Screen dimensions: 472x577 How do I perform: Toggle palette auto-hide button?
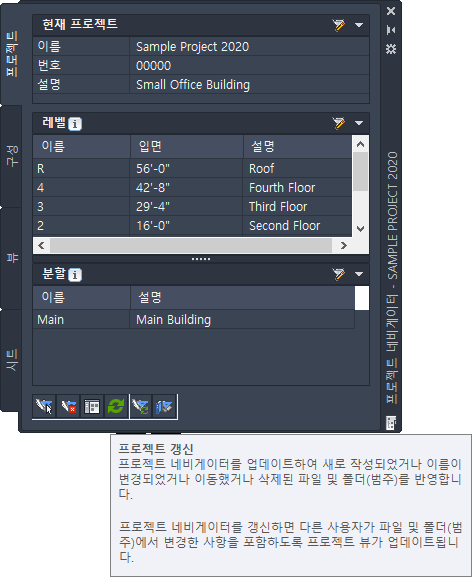(391, 30)
